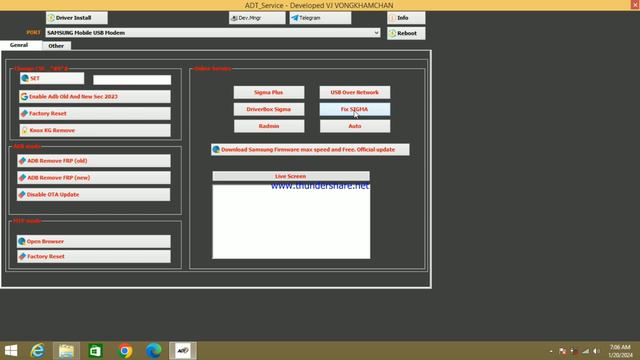
Task: Open the Windows Start menu
Action: click(x=11, y=351)
